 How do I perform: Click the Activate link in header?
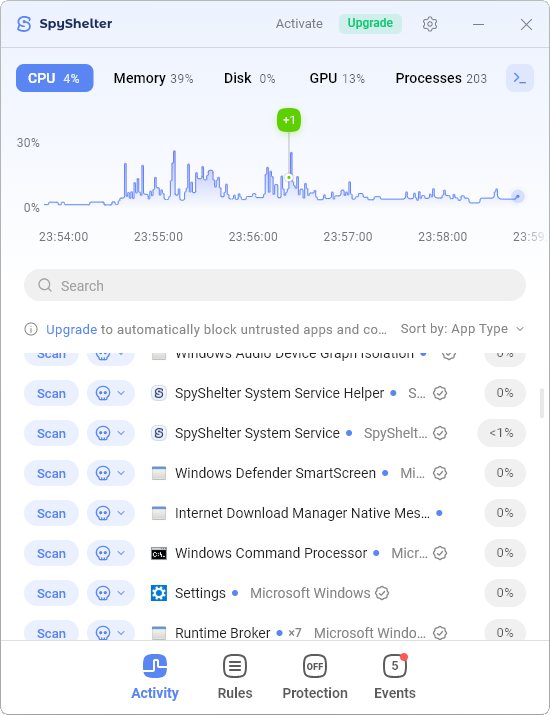tap(299, 24)
